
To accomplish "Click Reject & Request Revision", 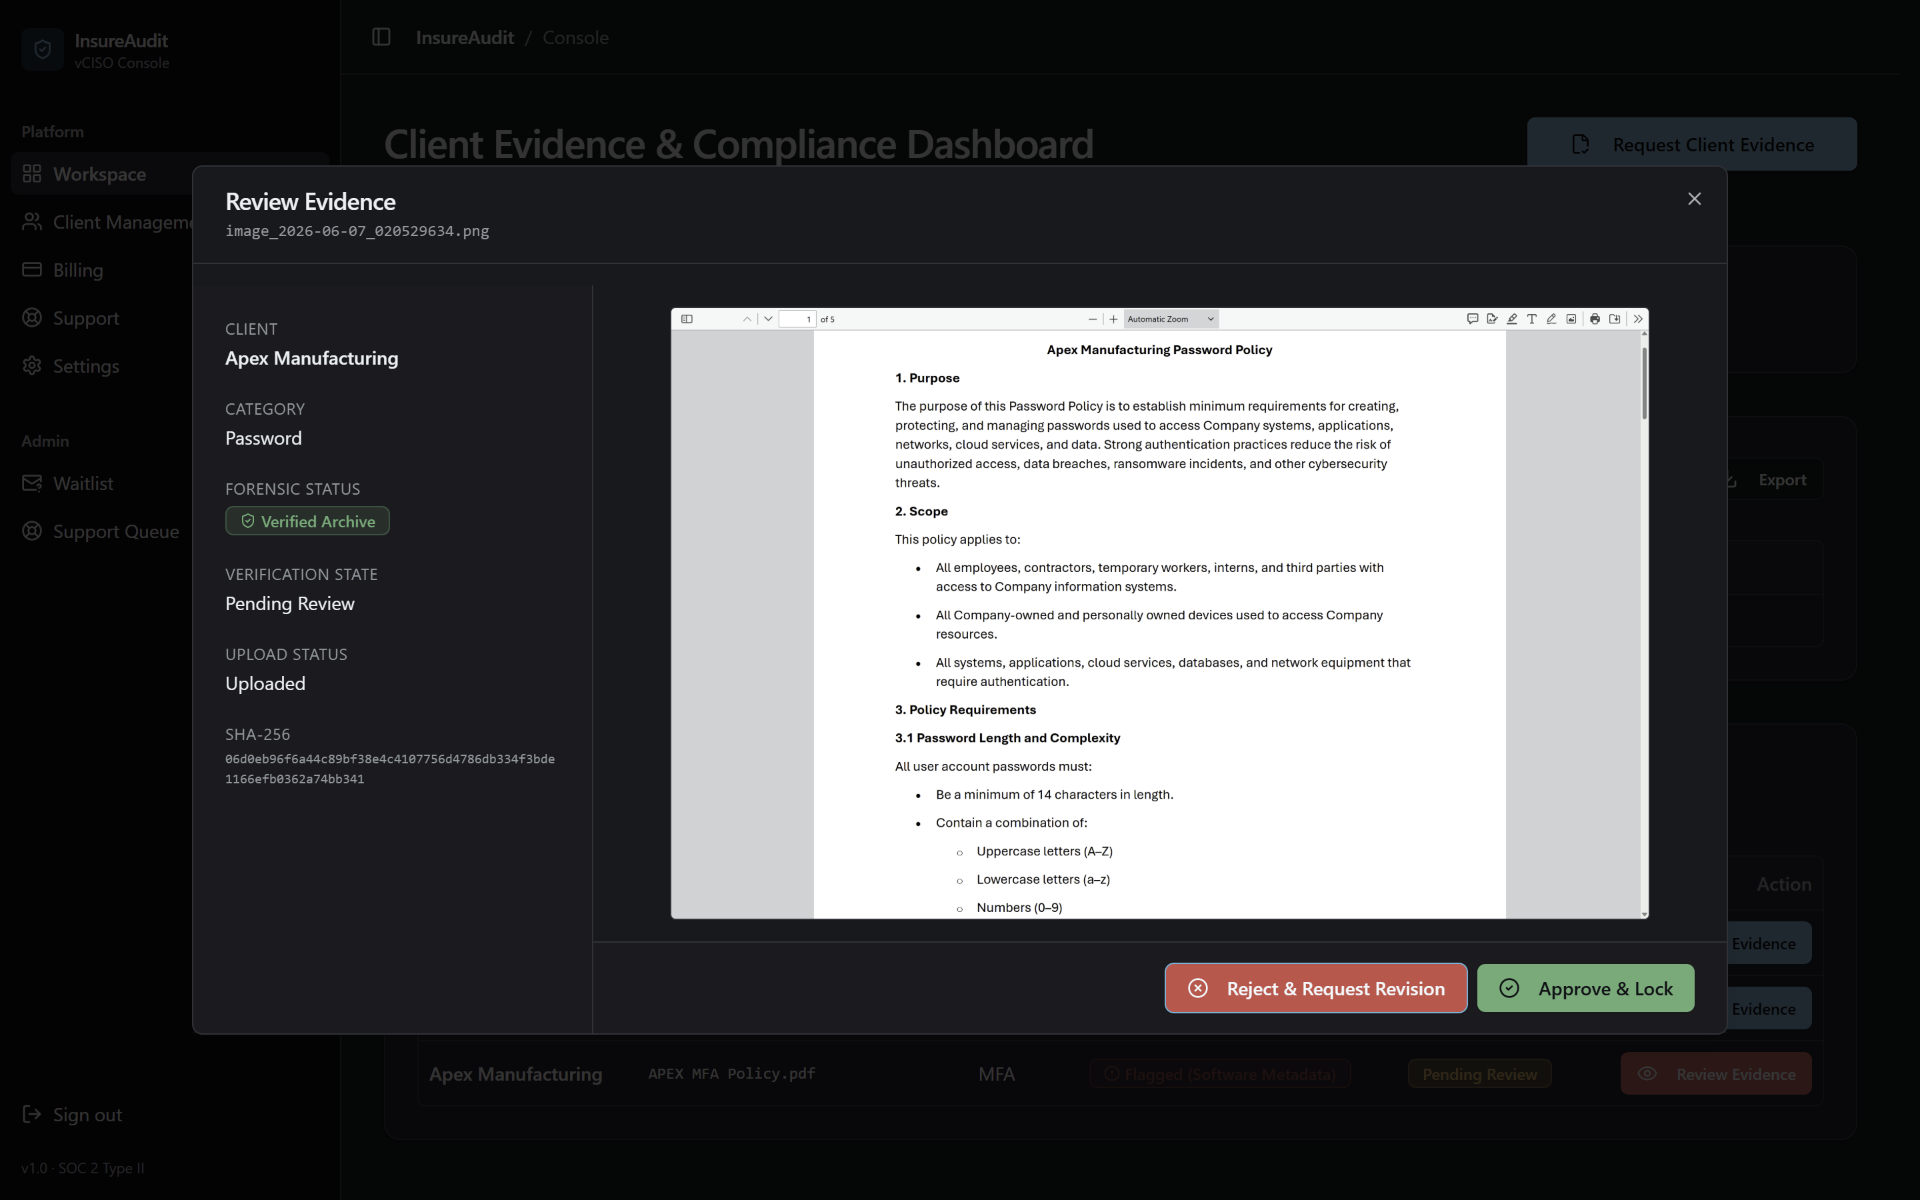I will click(x=1315, y=988).
